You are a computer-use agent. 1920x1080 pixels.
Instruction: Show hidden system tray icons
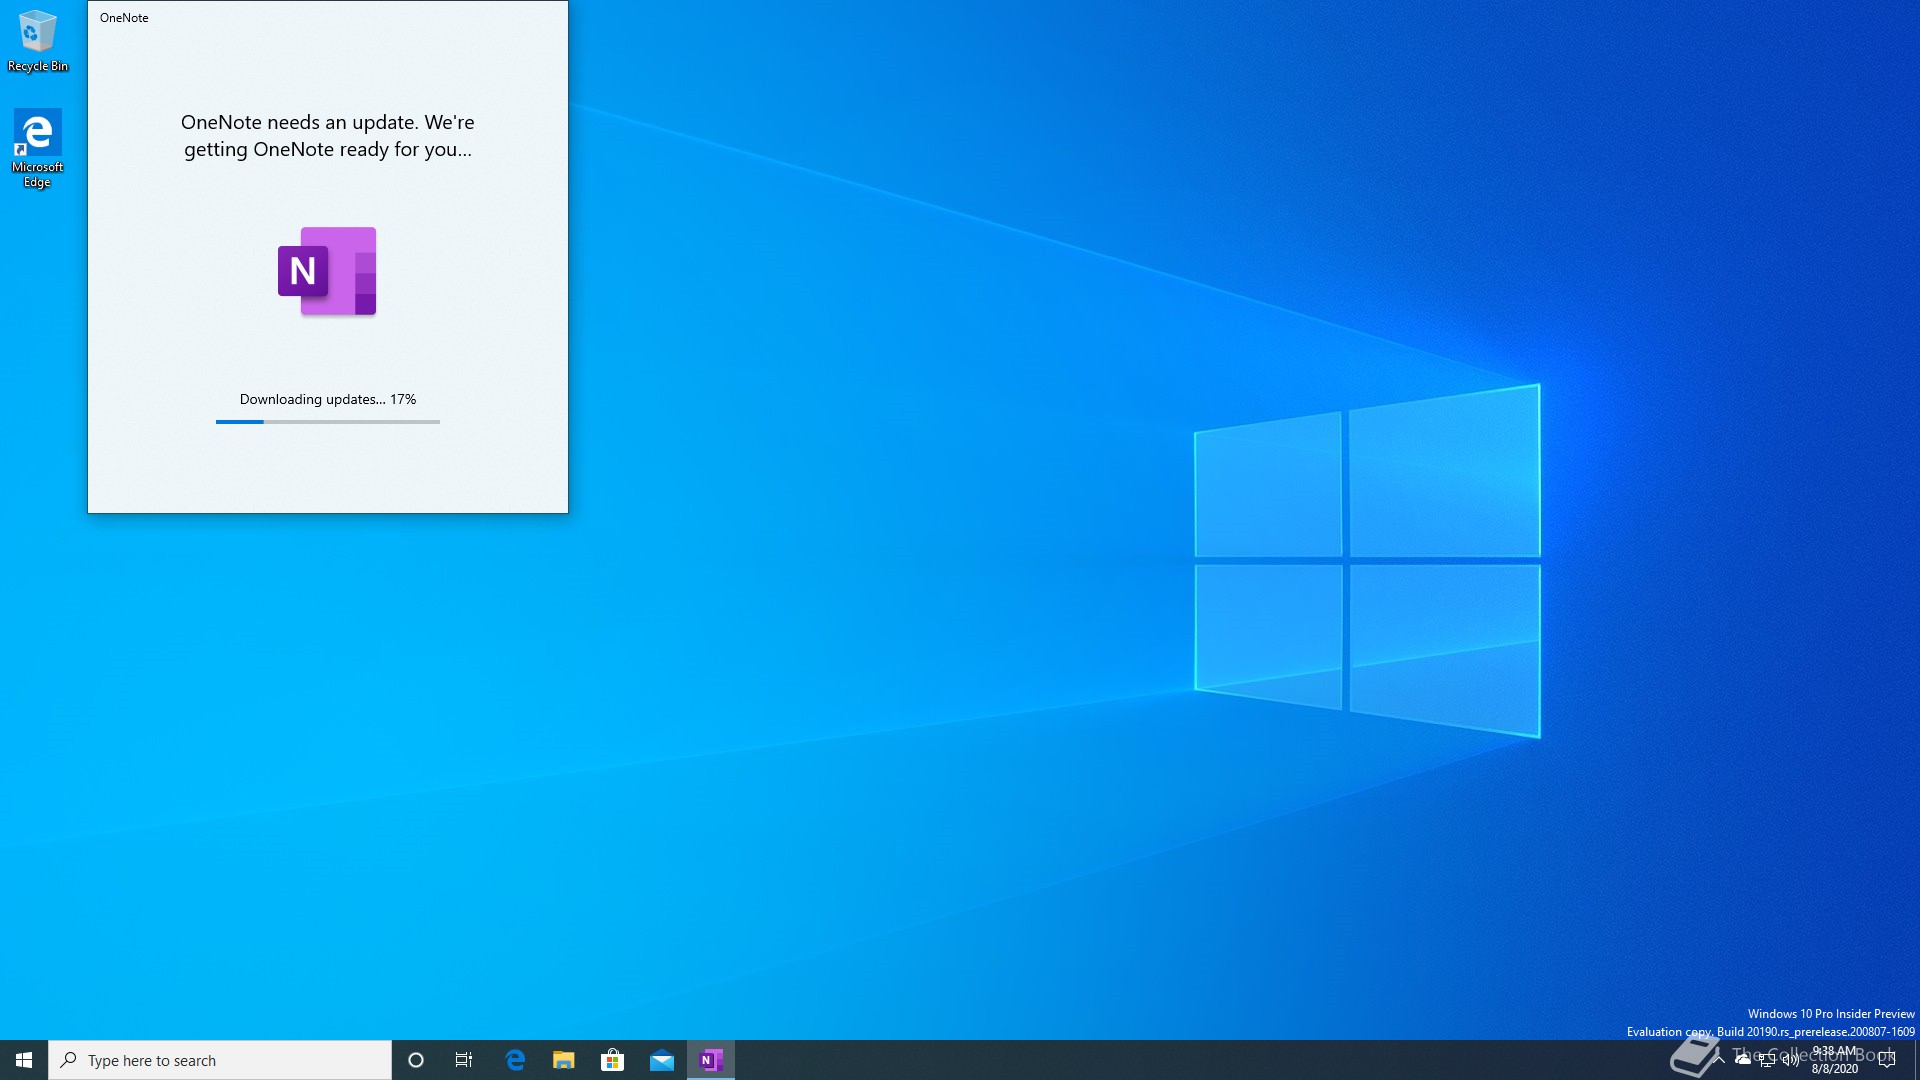(x=1719, y=1060)
